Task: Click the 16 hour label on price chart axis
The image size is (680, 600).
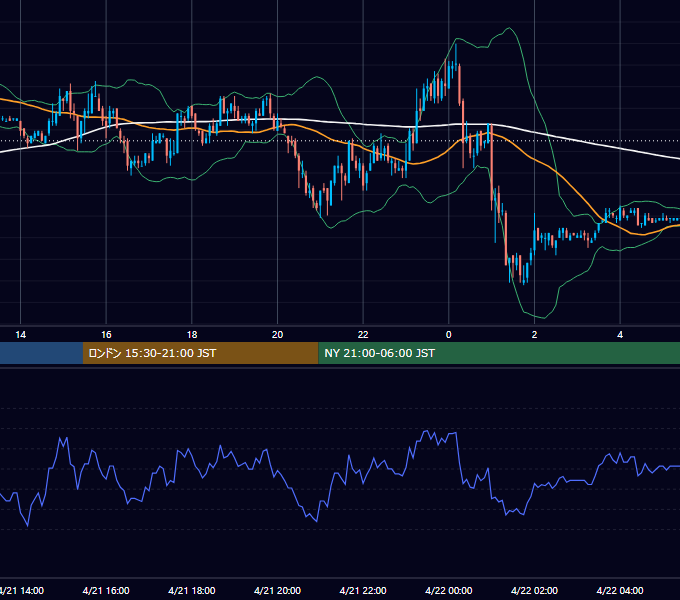Action: pyautogui.click(x=106, y=335)
